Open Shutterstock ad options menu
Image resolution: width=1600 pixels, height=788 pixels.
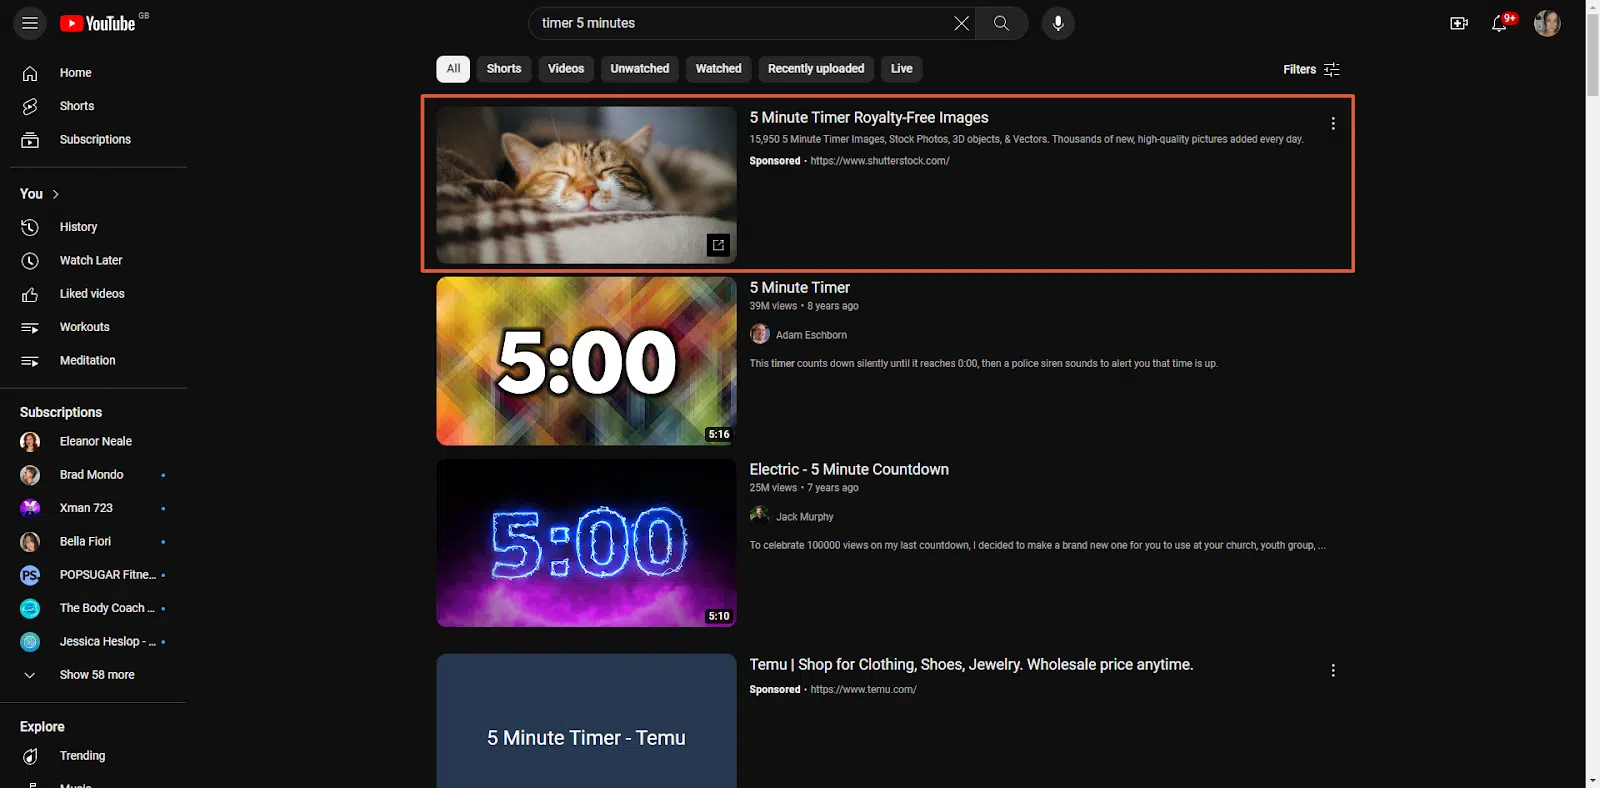coord(1333,123)
